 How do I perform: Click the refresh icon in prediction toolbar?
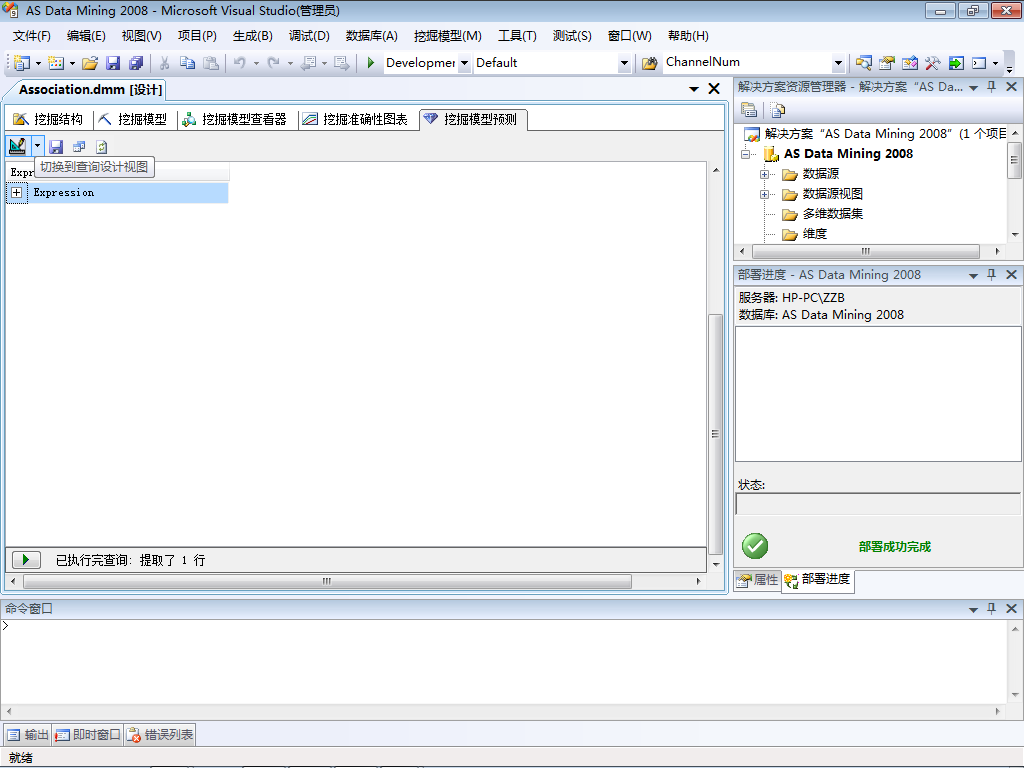(102, 146)
